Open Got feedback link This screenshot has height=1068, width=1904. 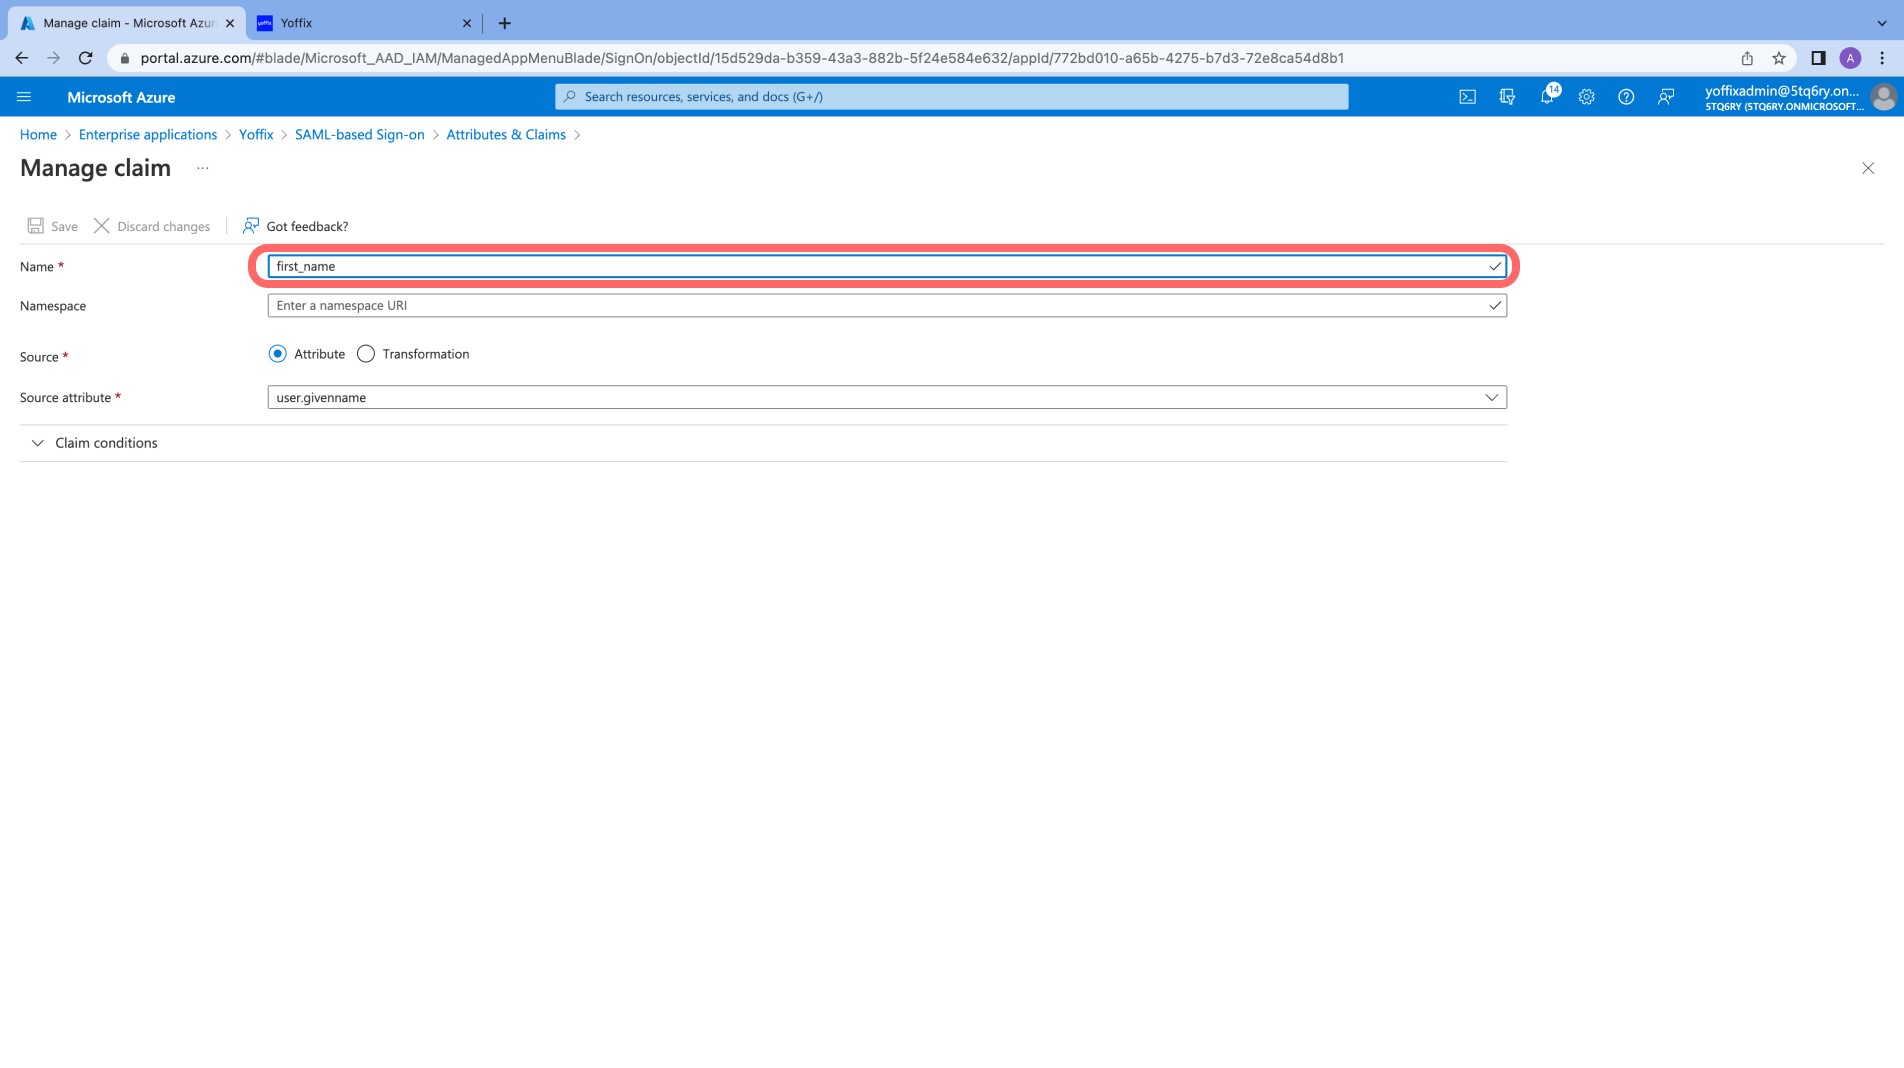296,226
